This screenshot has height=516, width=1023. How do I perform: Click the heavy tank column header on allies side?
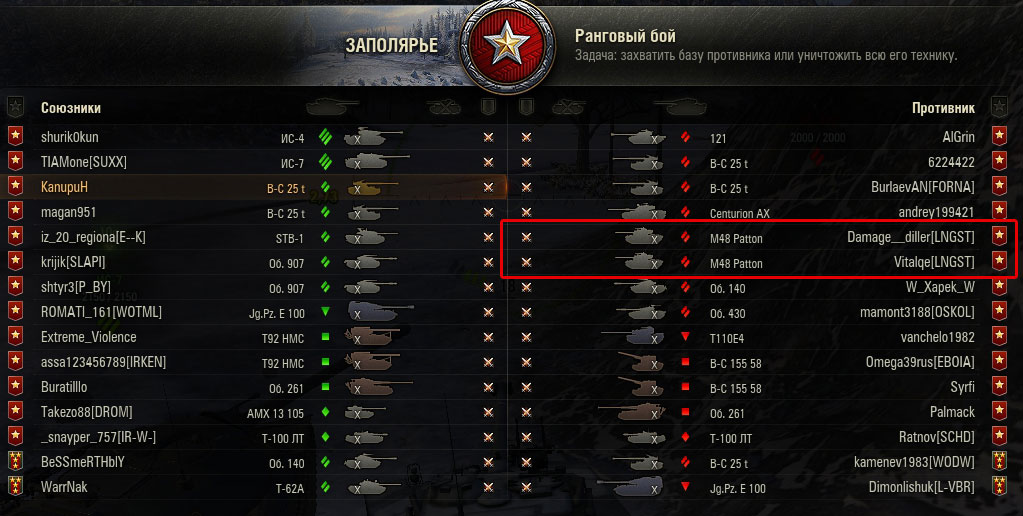(333, 106)
